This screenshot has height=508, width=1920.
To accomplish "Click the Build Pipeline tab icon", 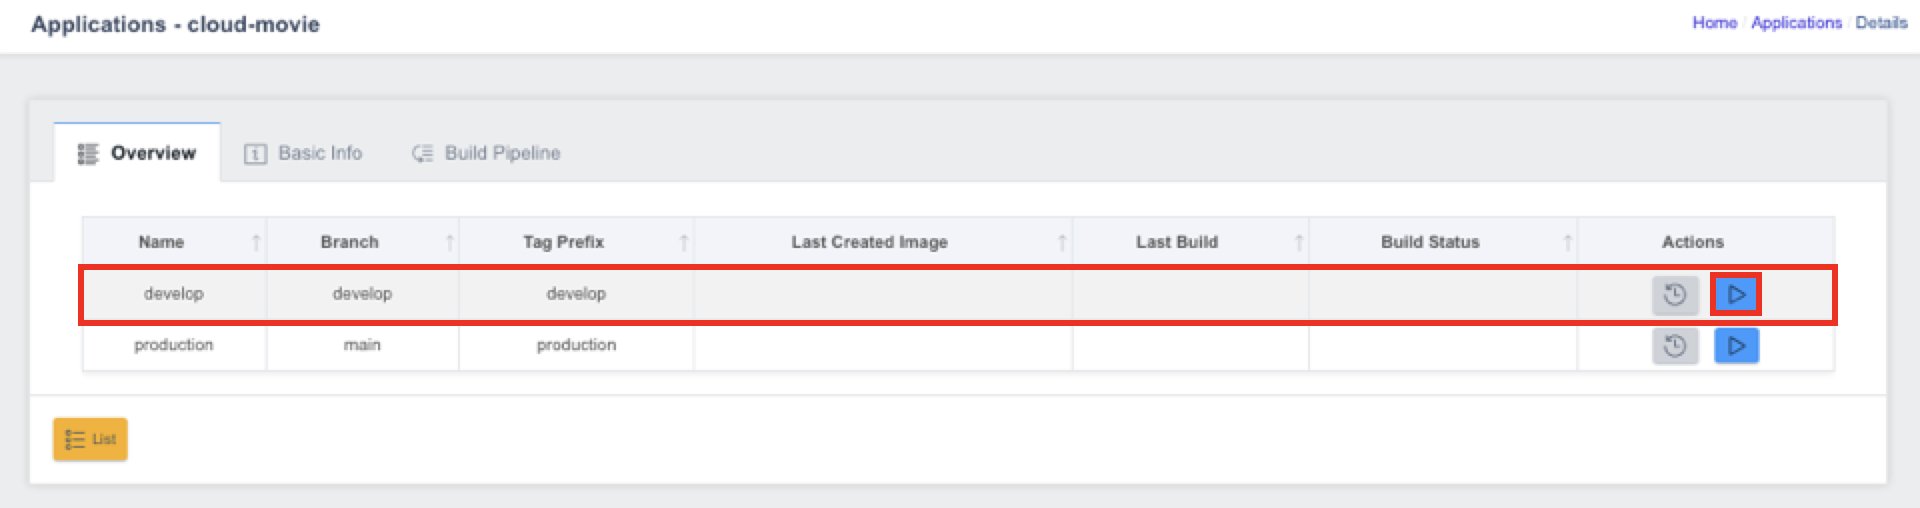I will point(423,154).
